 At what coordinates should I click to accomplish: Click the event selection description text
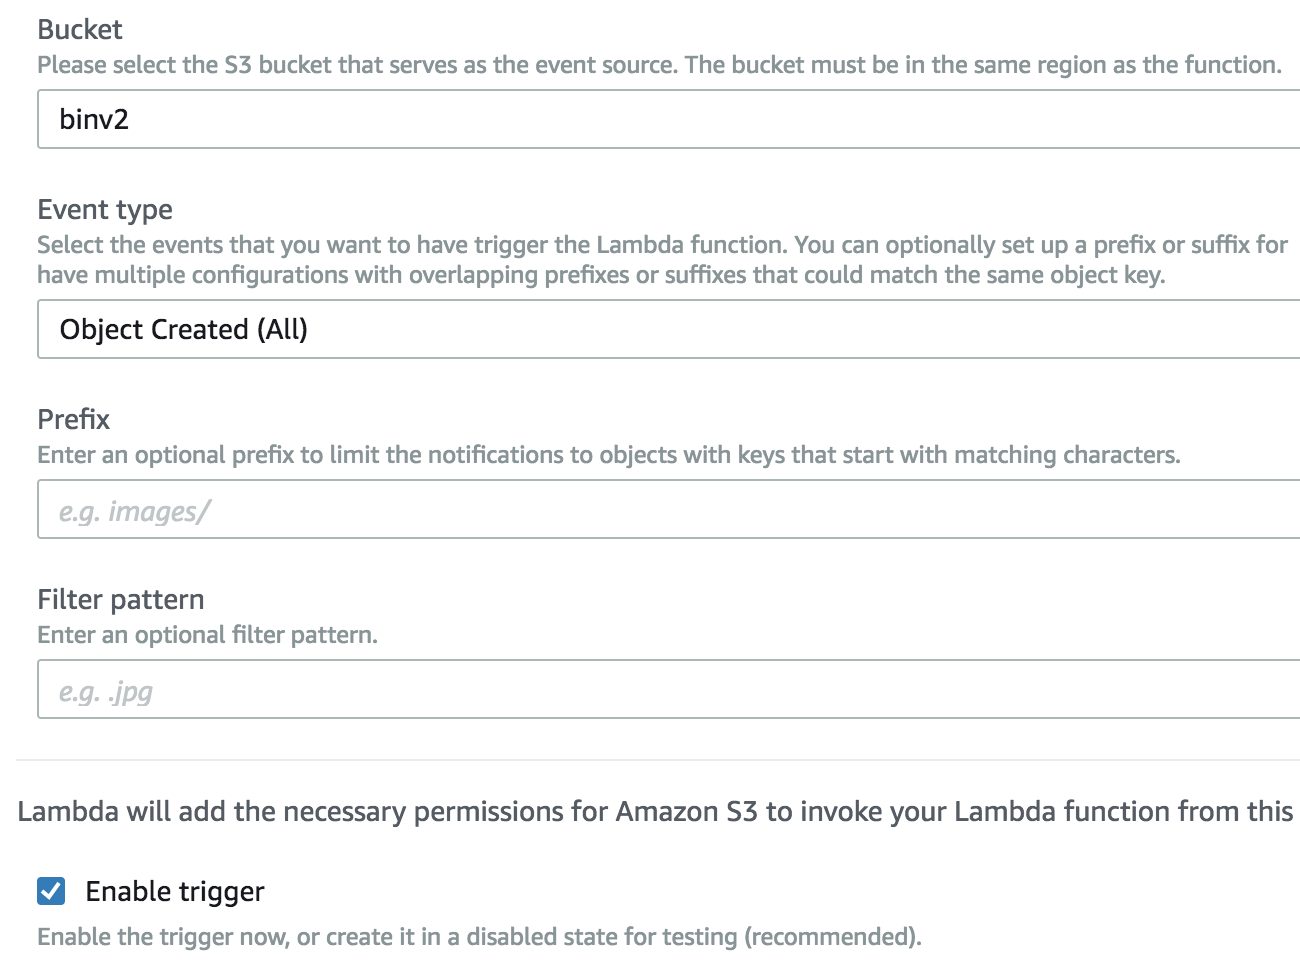pyautogui.click(x=663, y=245)
